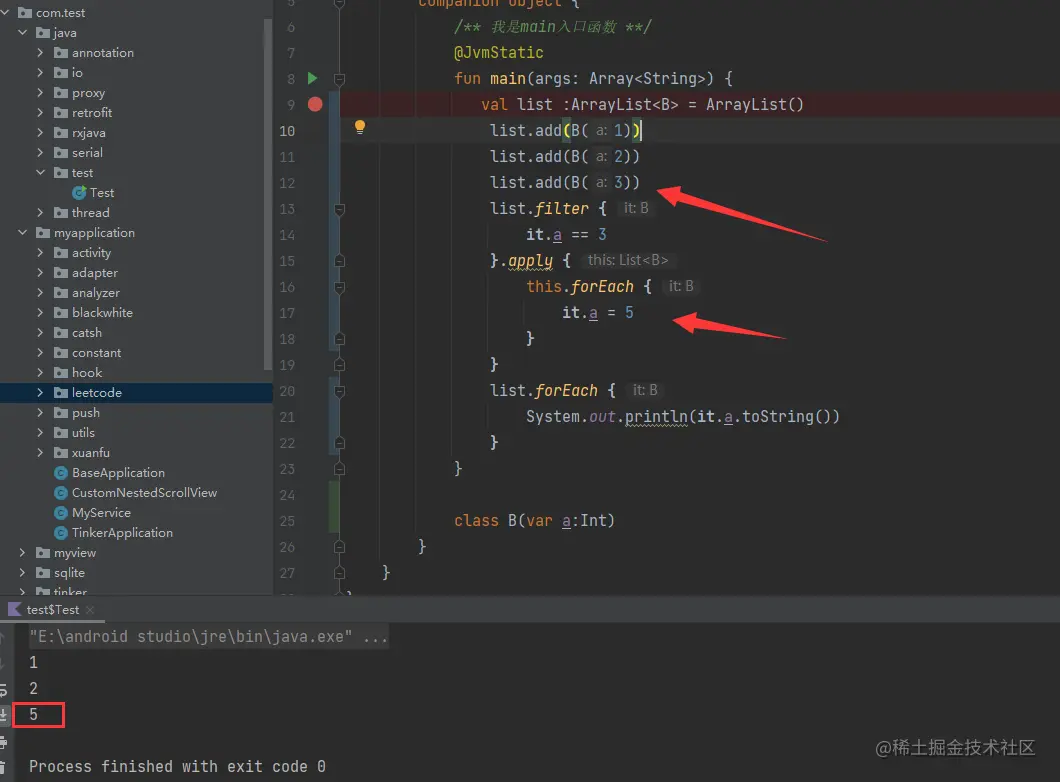Expand the selected leetcode folder
This screenshot has width=1060, height=782.
tap(40, 393)
